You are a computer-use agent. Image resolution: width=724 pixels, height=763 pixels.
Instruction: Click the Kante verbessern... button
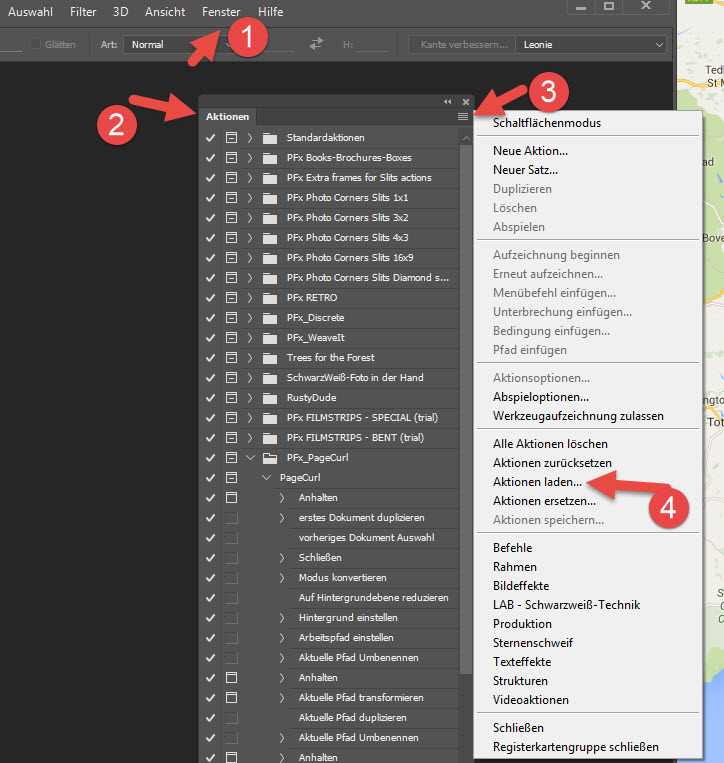(x=461, y=44)
